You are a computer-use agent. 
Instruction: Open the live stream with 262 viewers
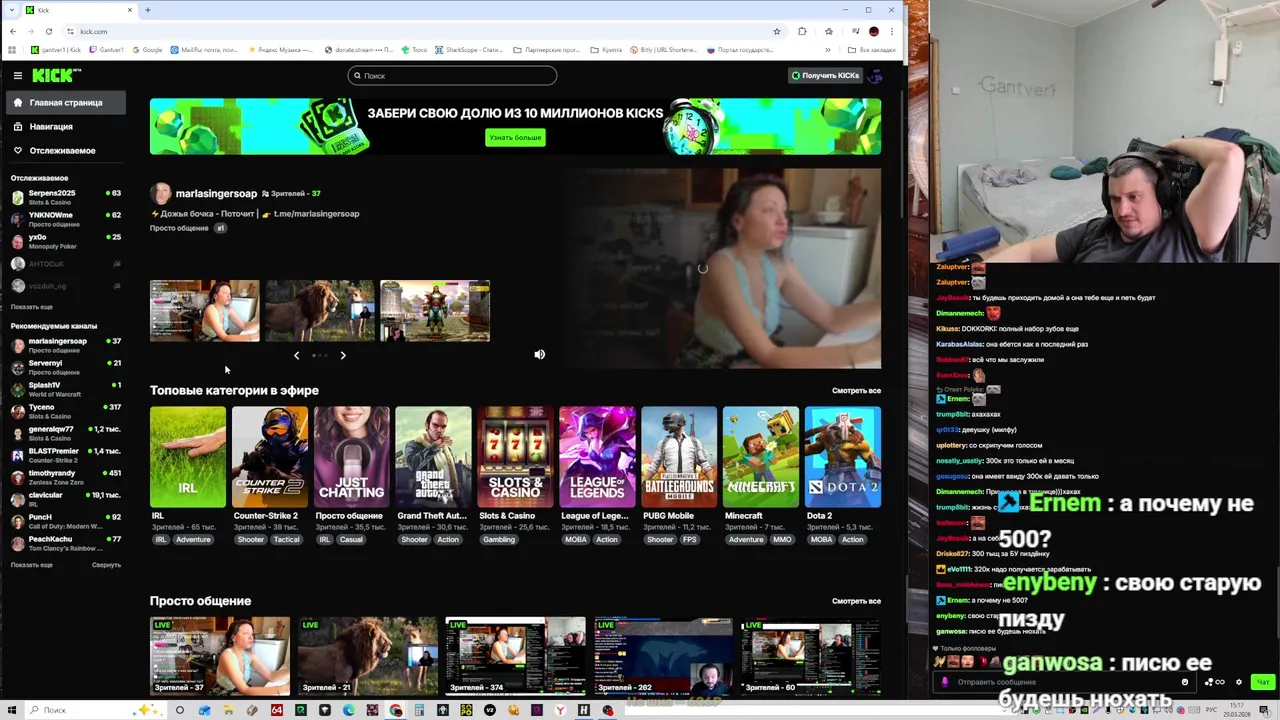coord(663,656)
